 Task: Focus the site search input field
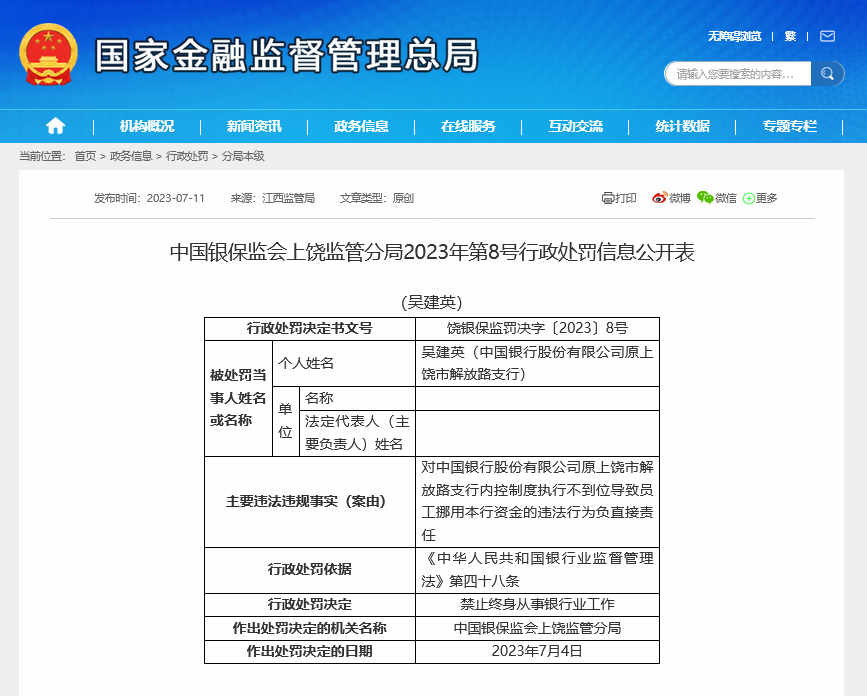(738, 74)
